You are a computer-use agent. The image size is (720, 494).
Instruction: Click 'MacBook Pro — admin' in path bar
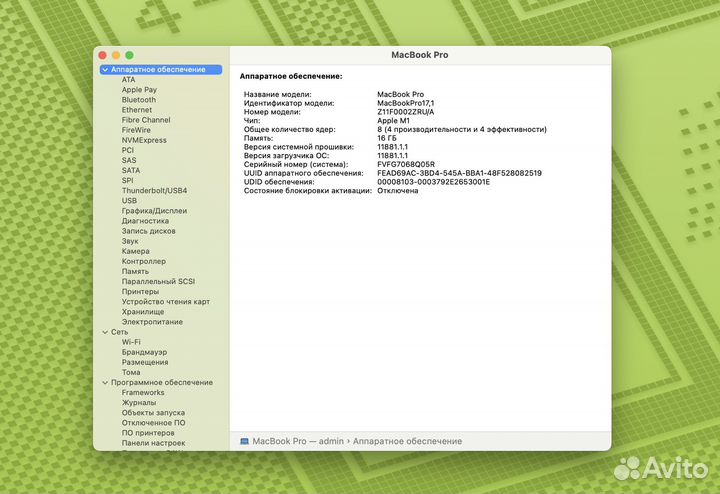[298, 441]
